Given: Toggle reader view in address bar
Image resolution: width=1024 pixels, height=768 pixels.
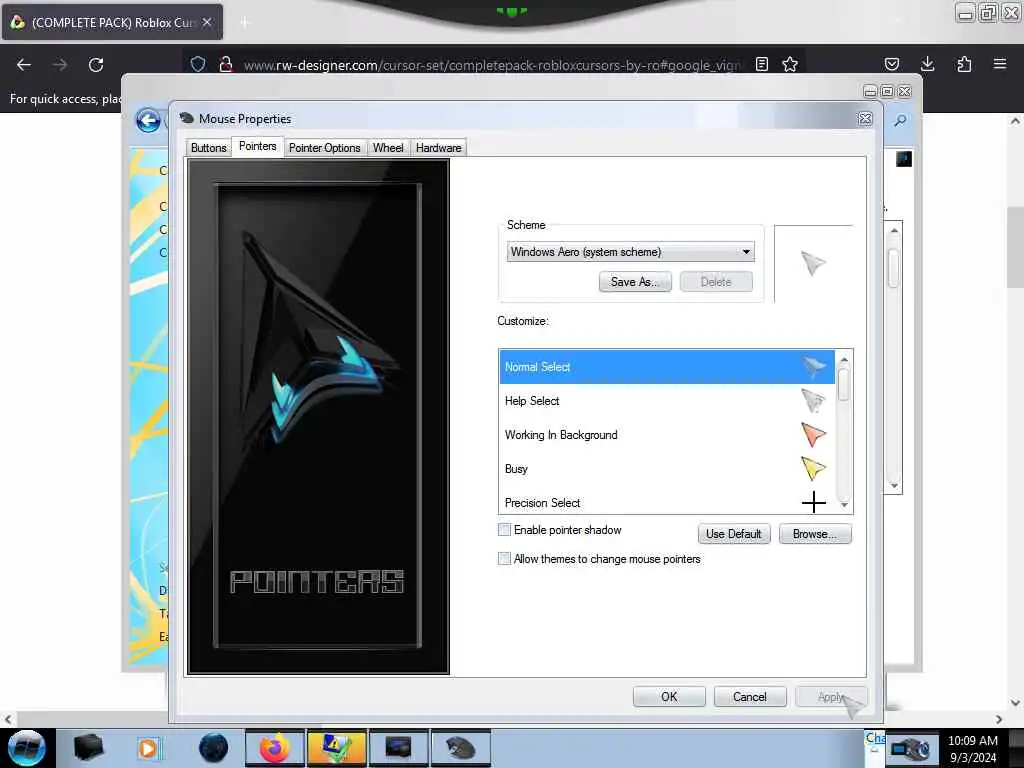Looking at the screenshot, I should click(x=761, y=64).
